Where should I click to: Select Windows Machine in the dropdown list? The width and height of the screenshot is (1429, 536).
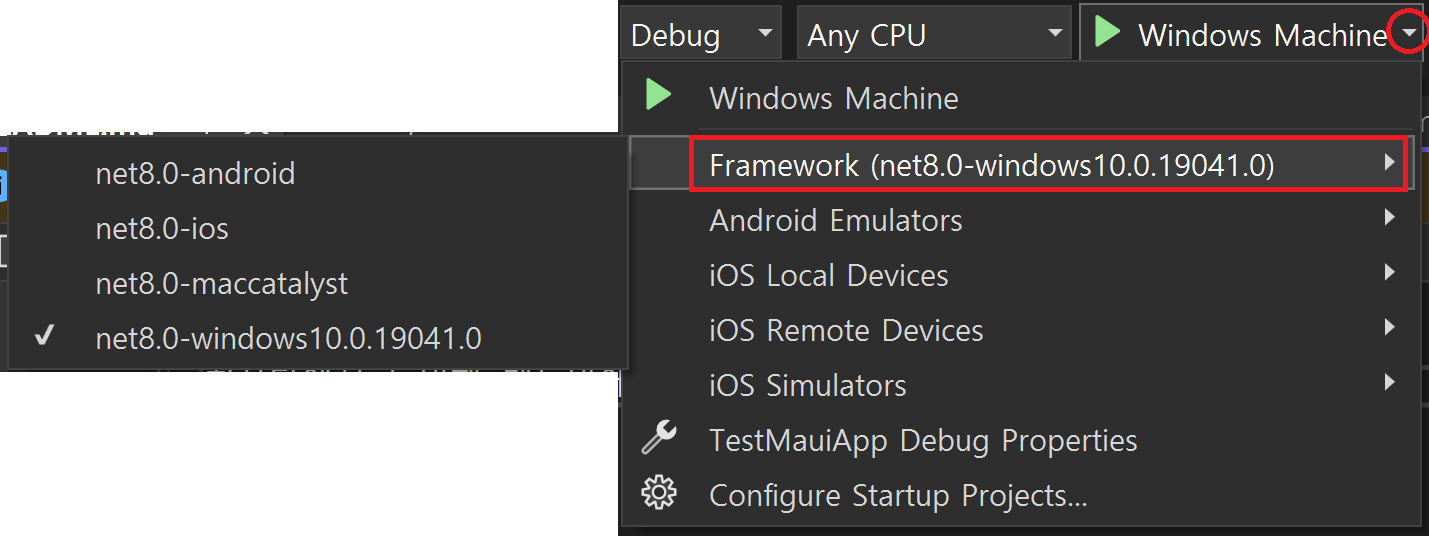[x=834, y=98]
